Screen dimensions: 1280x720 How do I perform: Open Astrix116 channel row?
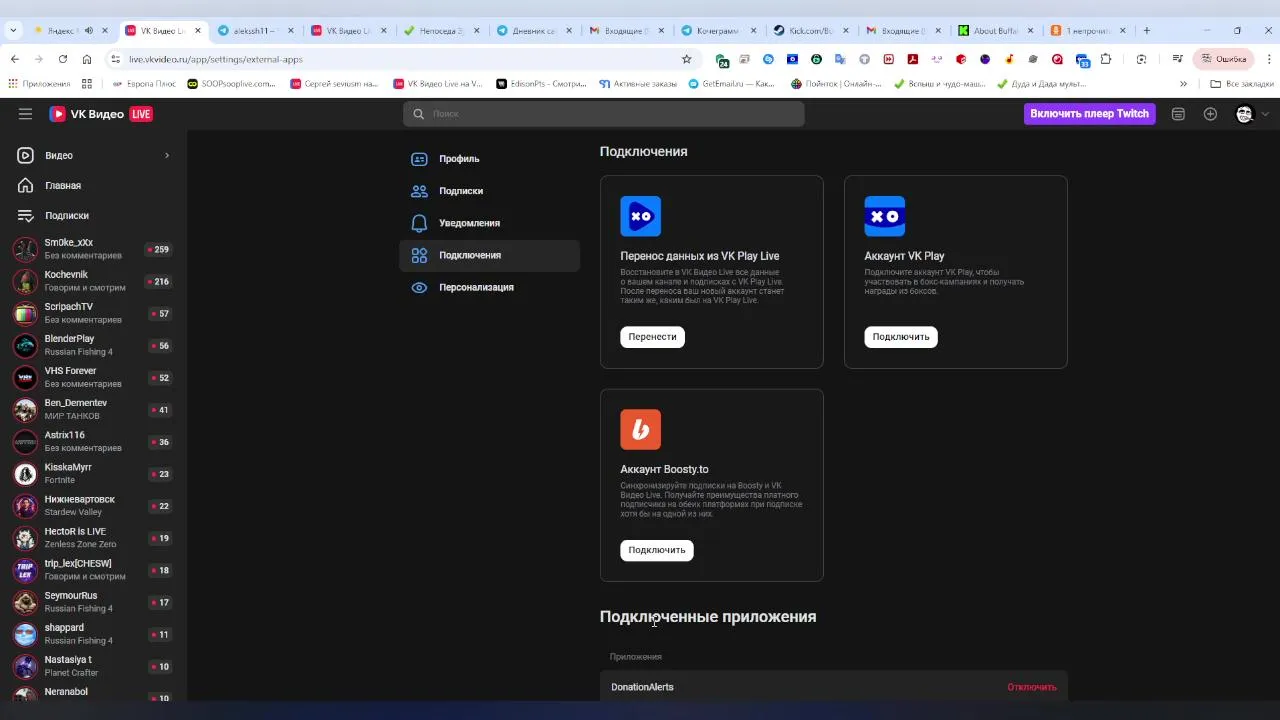[92, 441]
